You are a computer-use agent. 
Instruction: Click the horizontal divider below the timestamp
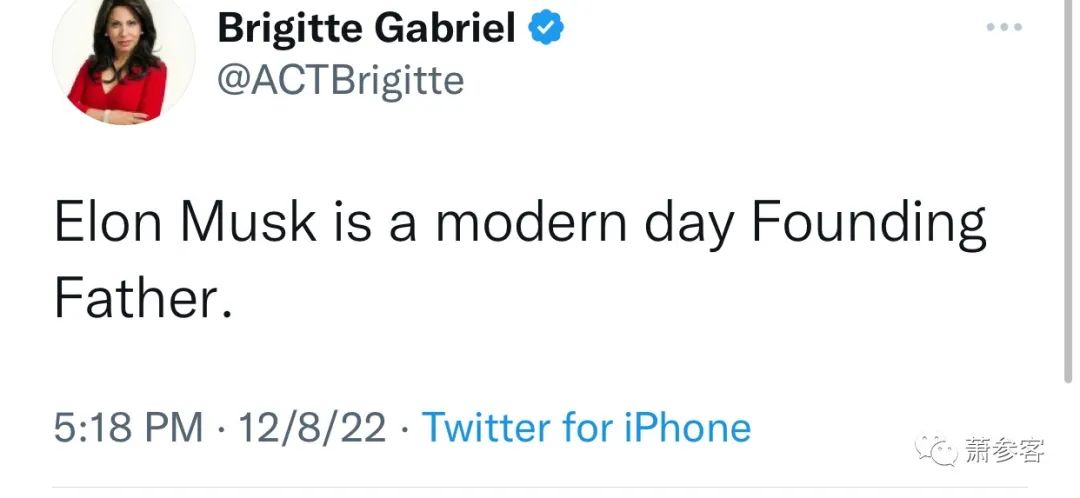coord(540,489)
